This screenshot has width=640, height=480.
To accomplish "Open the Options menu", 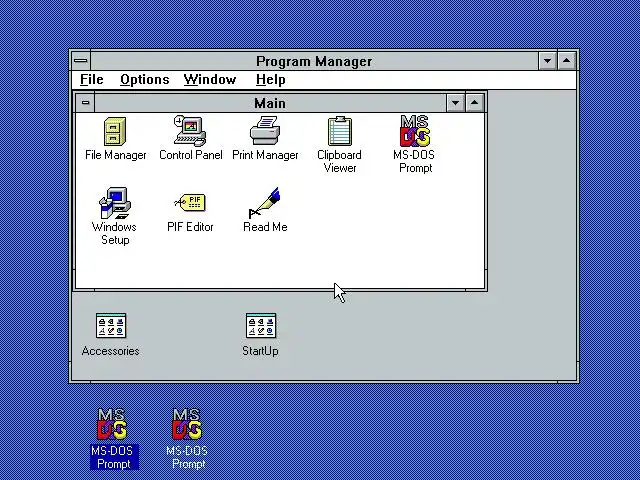I will [x=144, y=80].
